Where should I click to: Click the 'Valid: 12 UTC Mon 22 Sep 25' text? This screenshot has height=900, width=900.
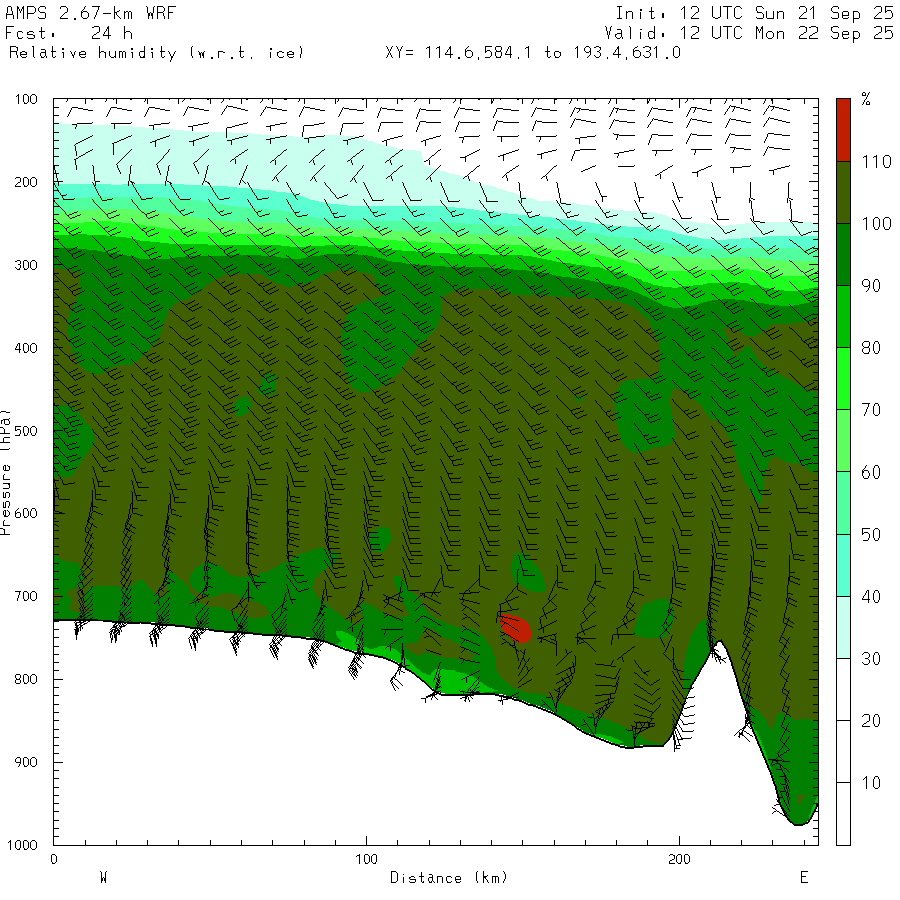tap(748, 33)
